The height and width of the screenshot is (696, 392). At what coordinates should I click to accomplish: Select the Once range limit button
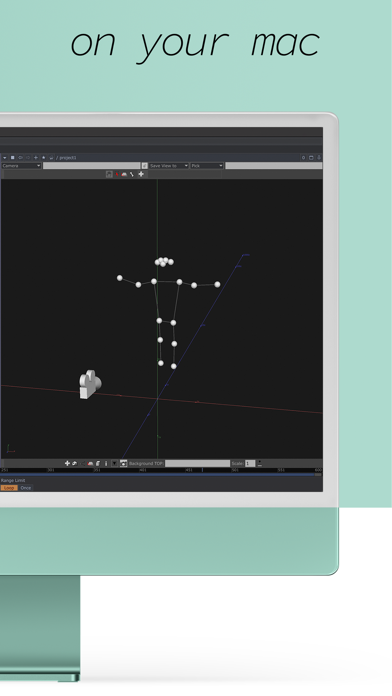pos(26,488)
